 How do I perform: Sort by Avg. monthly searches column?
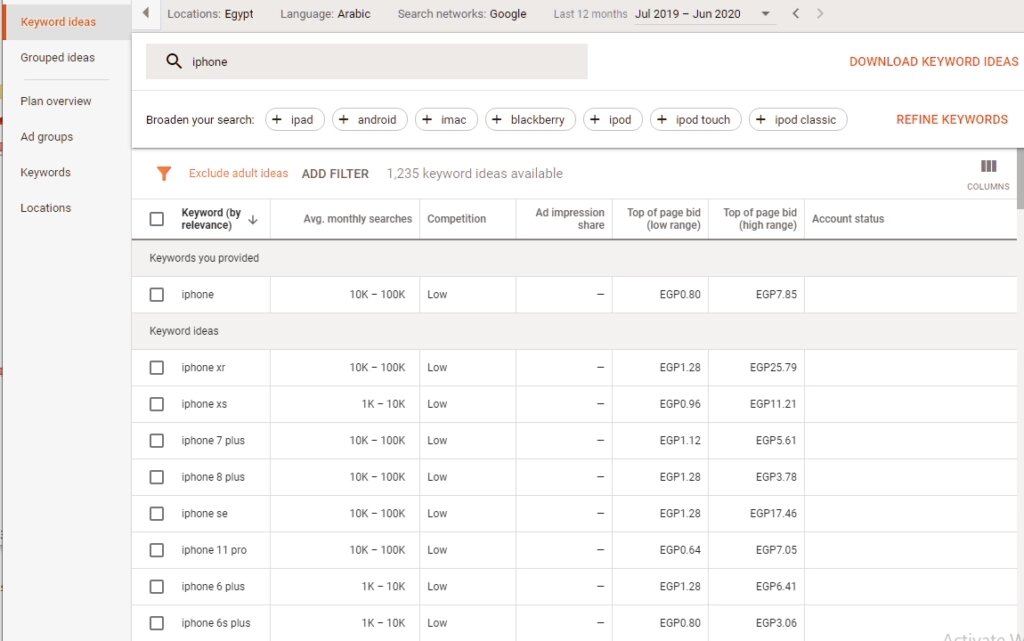point(357,219)
